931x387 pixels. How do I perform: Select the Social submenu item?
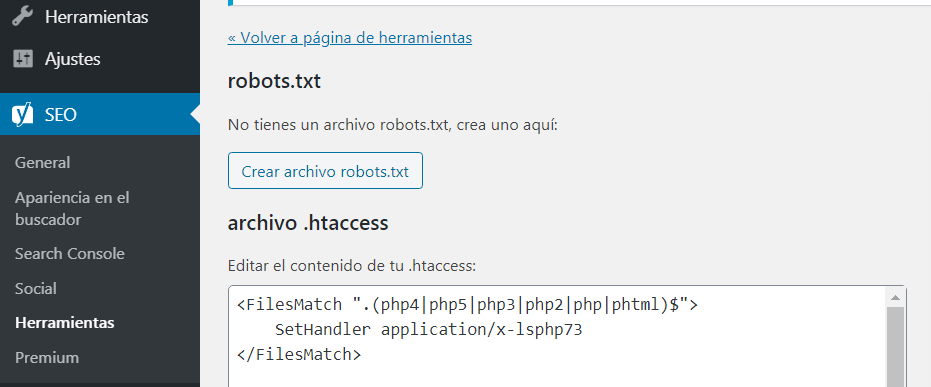(x=36, y=288)
